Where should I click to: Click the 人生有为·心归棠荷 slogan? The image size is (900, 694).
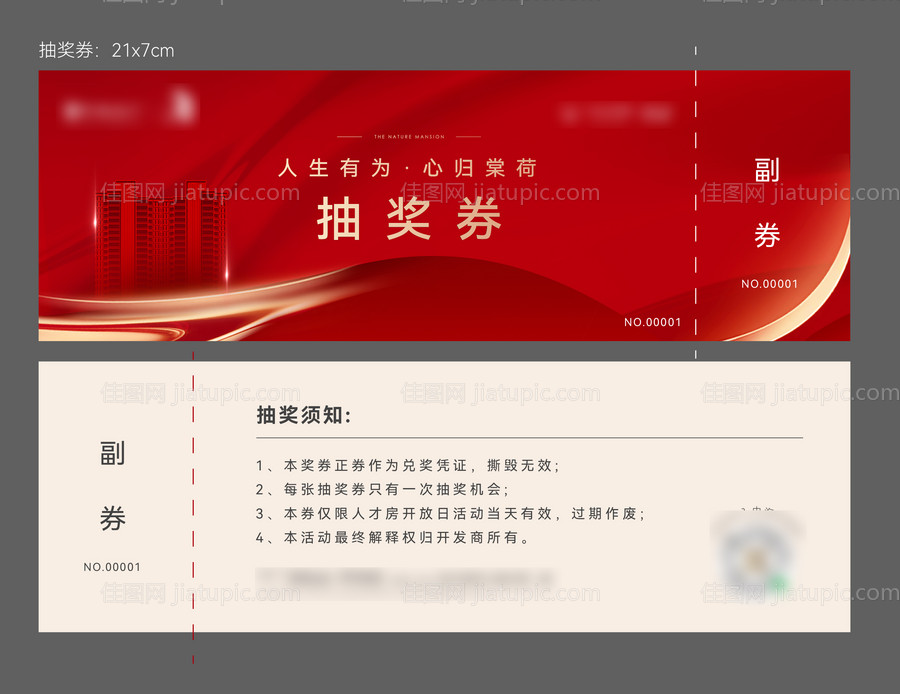(408, 168)
